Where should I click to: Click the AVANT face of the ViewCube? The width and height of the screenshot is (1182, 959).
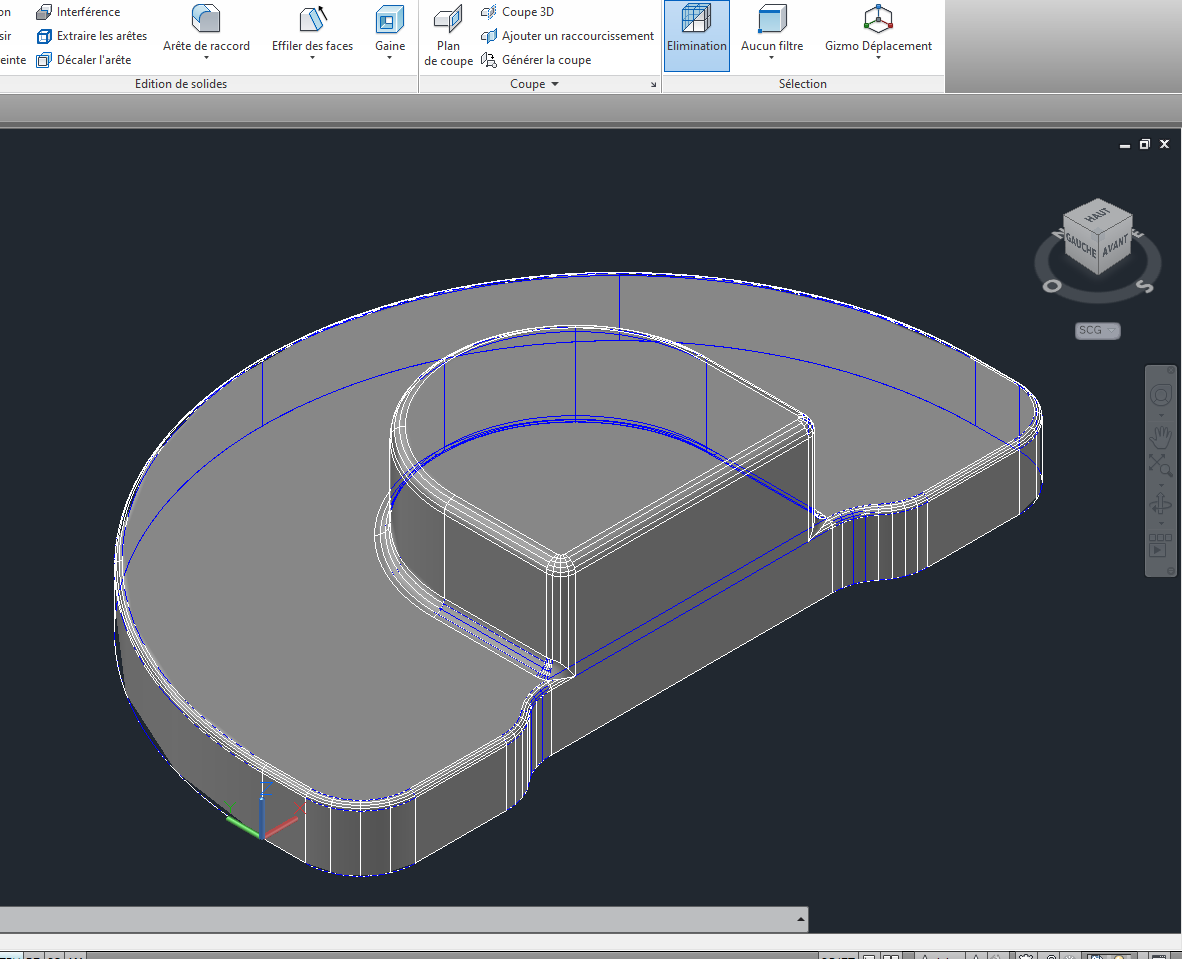click(x=1115, y=244)
